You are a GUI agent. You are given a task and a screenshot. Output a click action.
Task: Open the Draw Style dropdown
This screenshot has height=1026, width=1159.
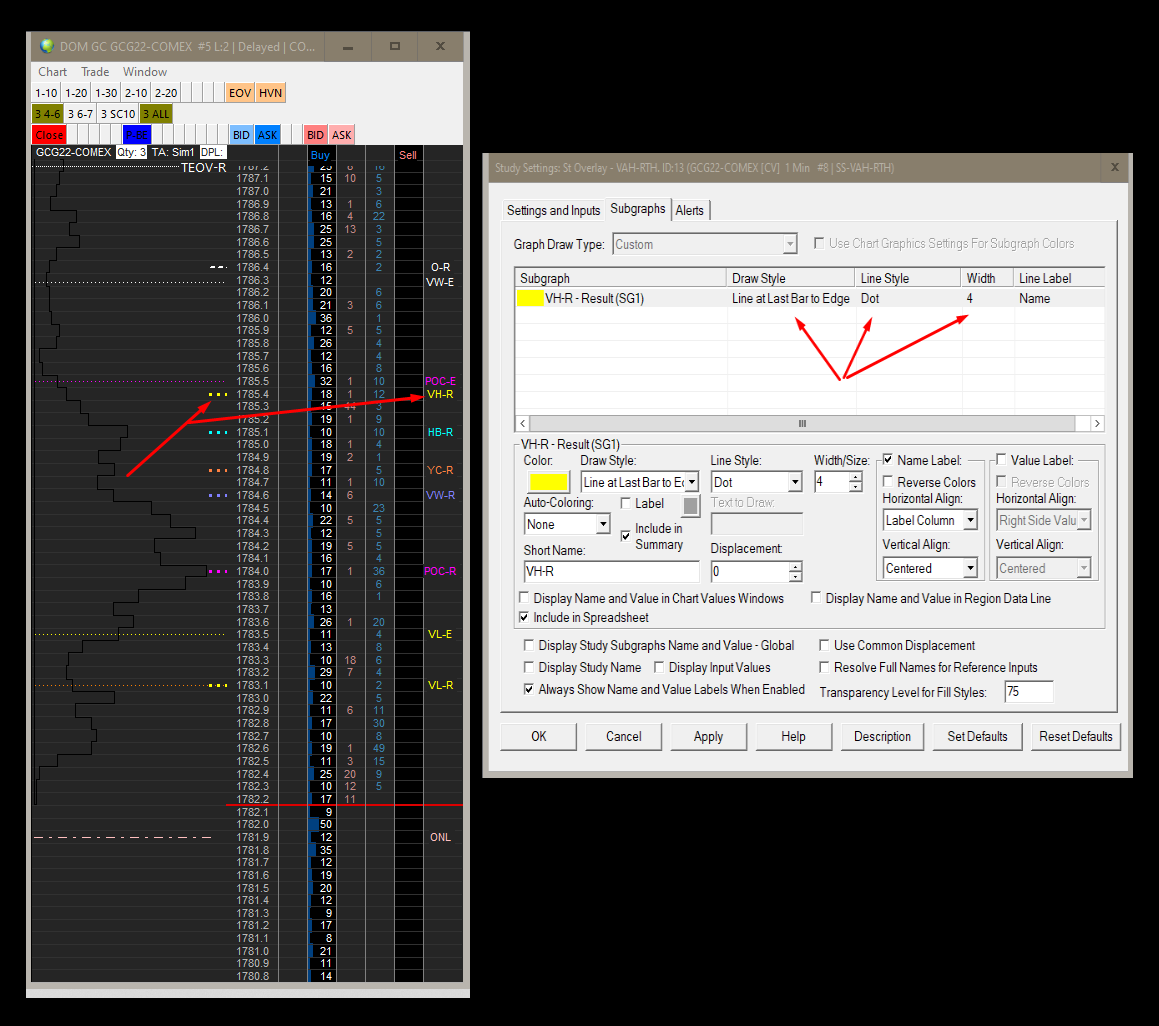[691, 482]
